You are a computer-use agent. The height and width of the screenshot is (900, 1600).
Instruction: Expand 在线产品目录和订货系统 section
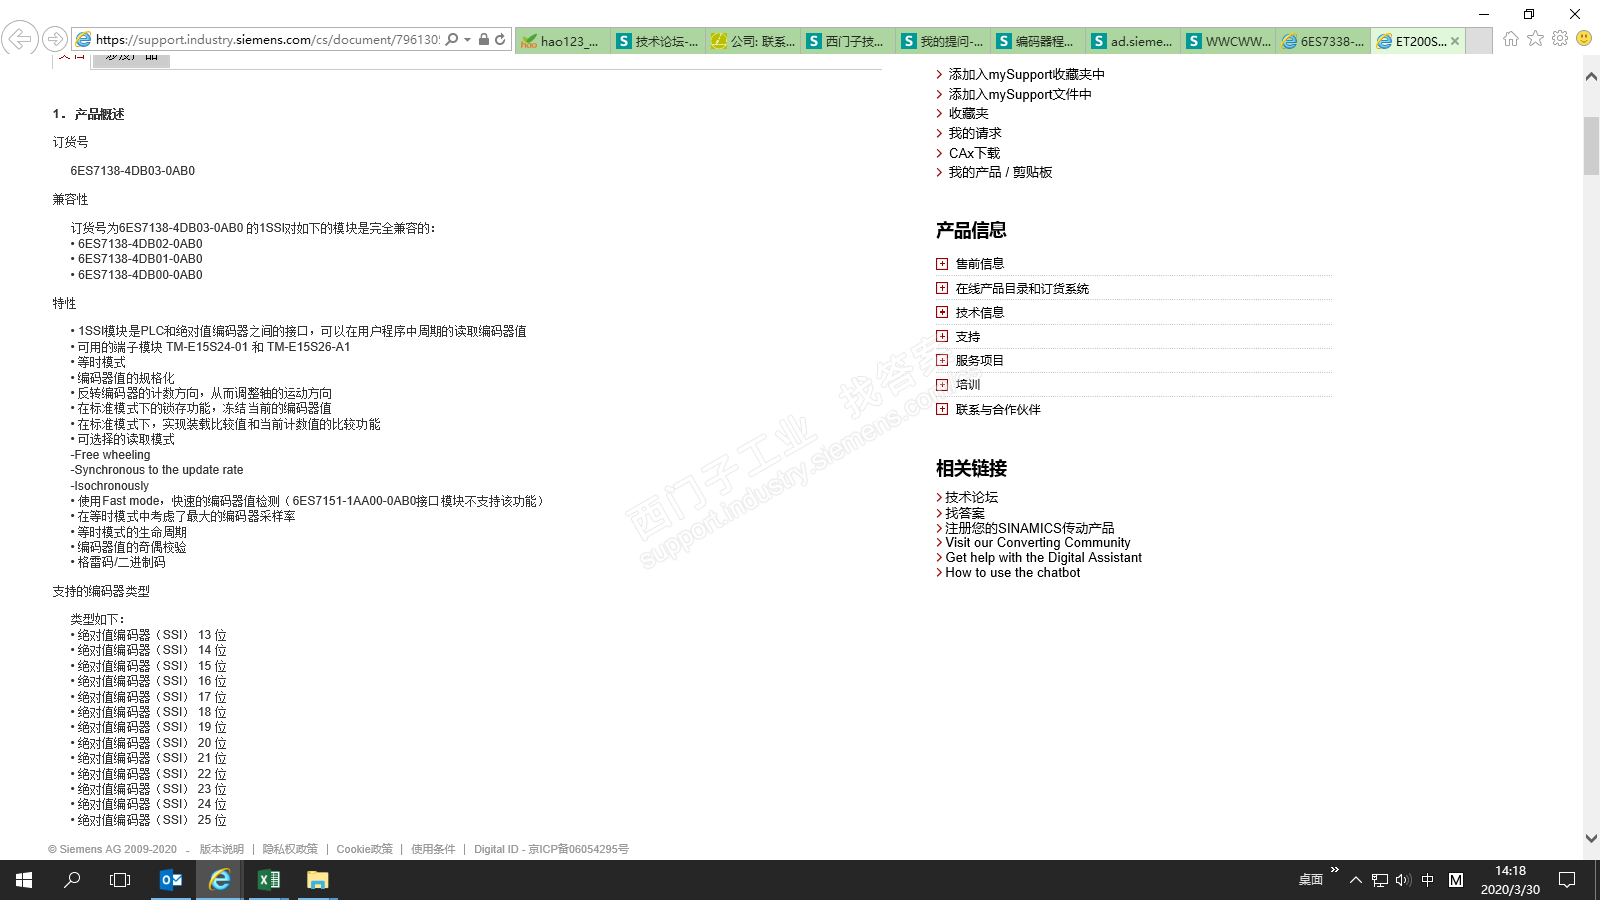point(942,288)
